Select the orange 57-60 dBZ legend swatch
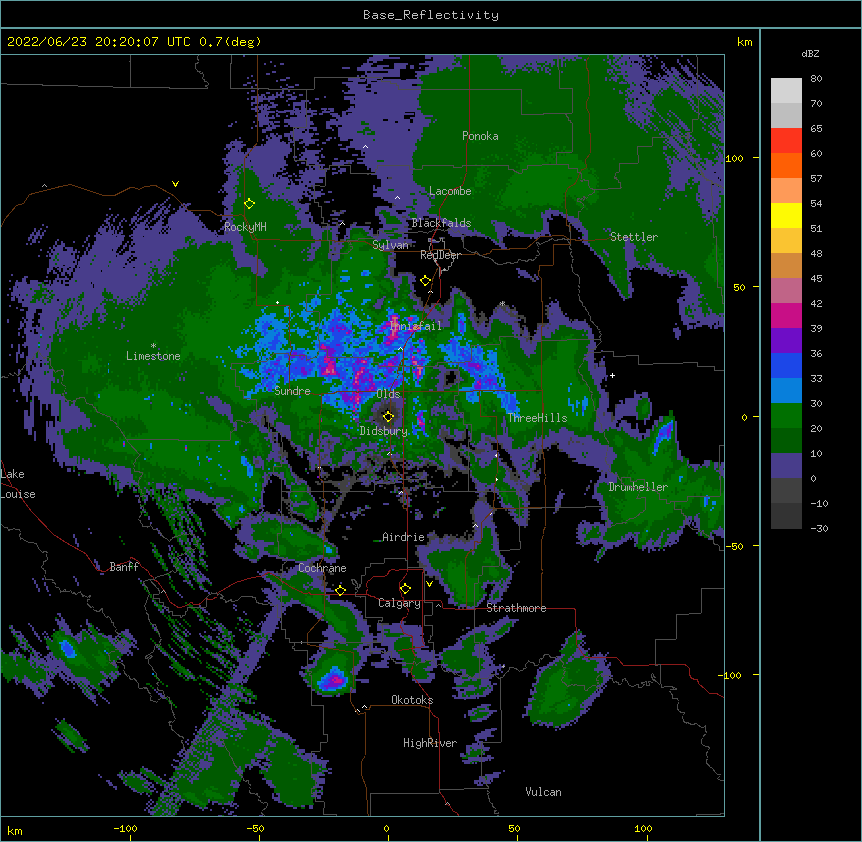The image size is (862, 842). coord(786,166)
